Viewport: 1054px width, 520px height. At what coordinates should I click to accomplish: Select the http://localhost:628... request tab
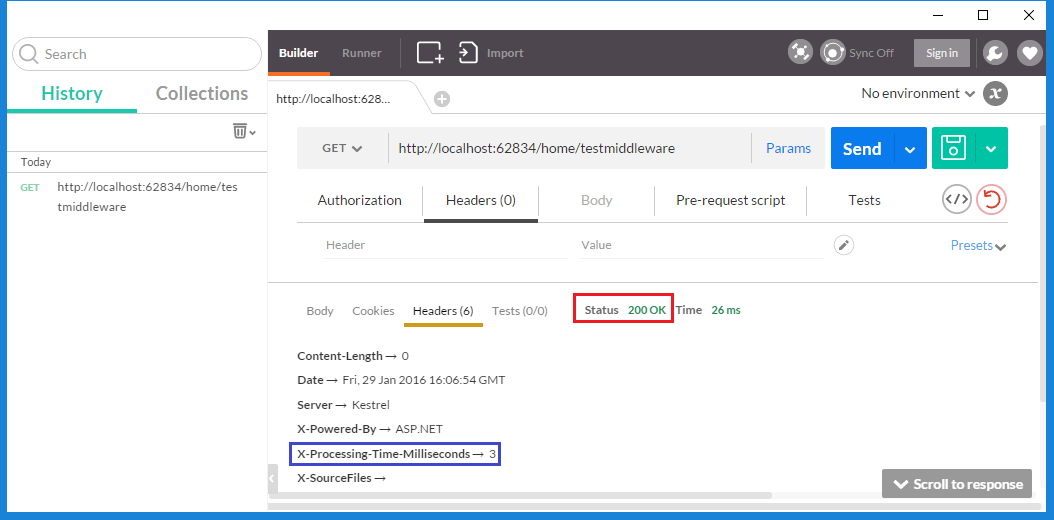pos(334,99)
